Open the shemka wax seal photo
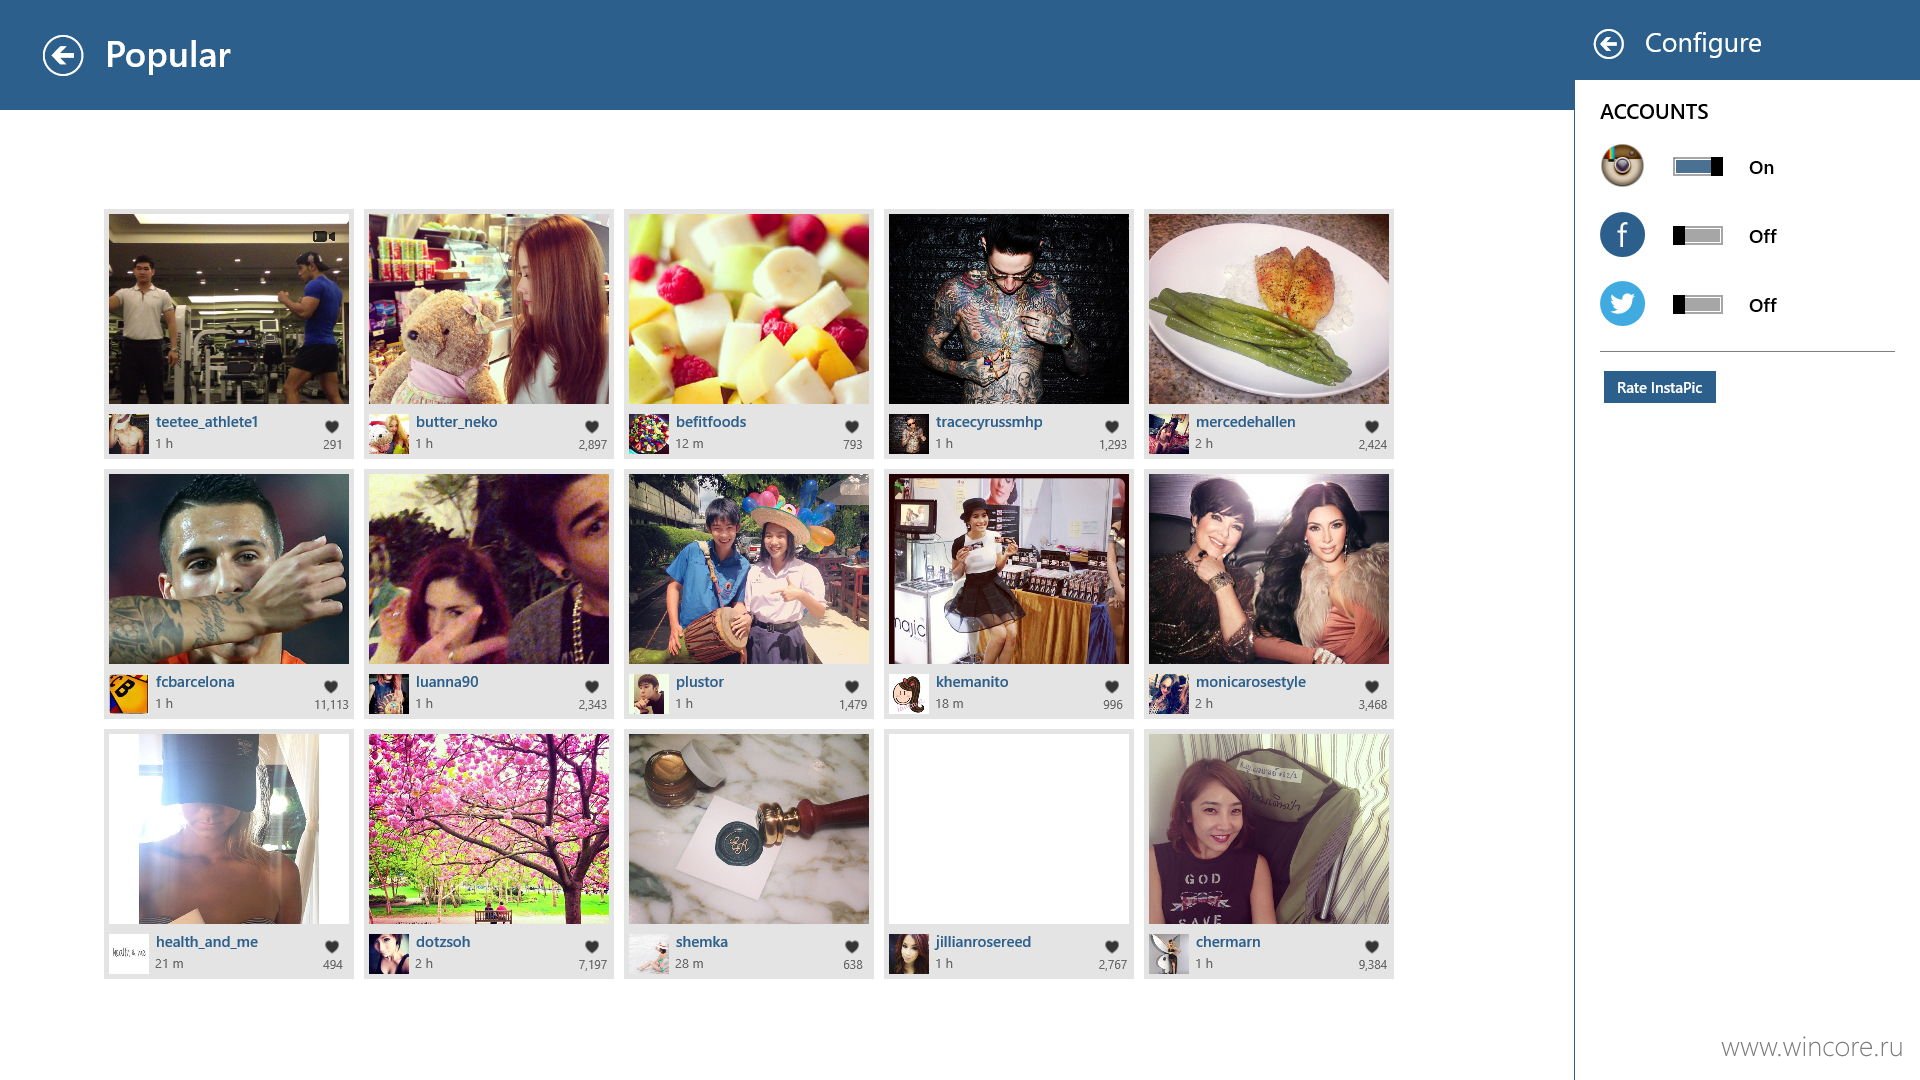 (x=749, y=829)
